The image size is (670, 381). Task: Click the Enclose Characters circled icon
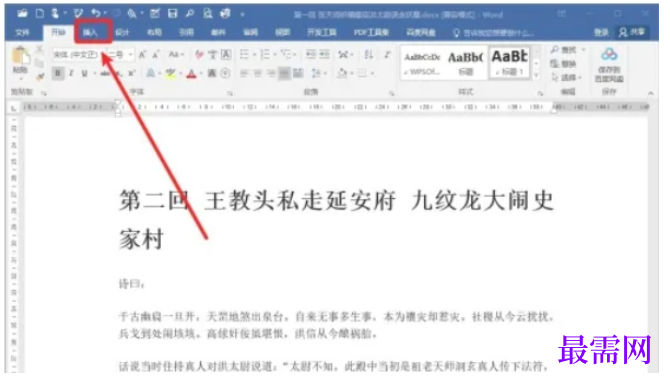[225, 73]
